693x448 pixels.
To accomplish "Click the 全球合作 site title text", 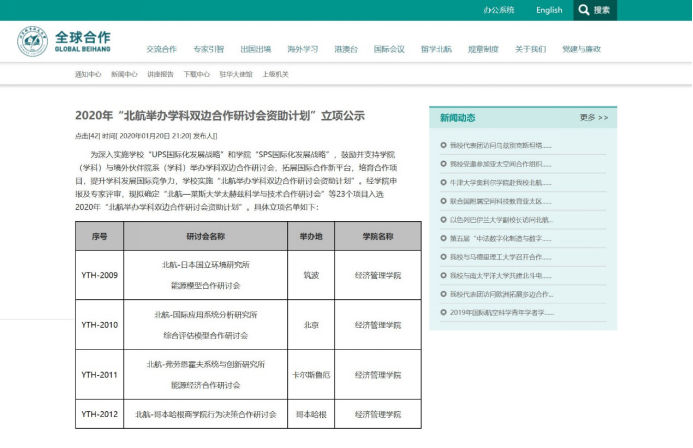I will point(83,37).
